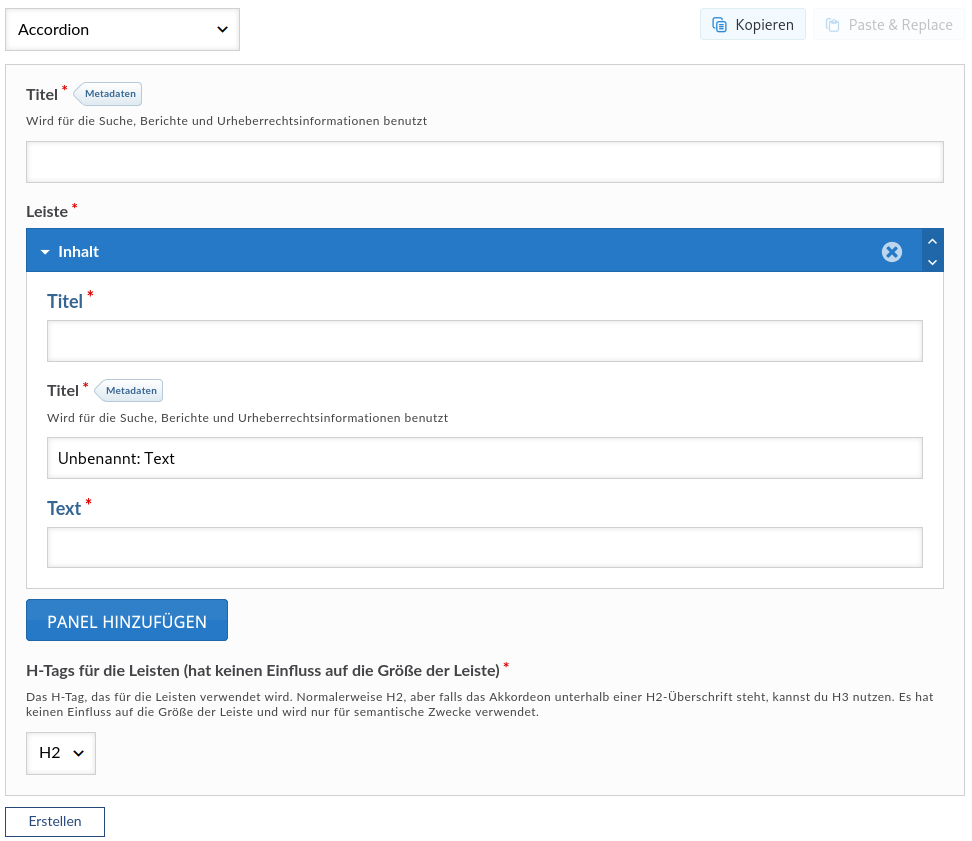The width and height of the screenshot is (972, 841).
Task: Click the H-Tags für die Leisten label
Action: pos(262,669)
